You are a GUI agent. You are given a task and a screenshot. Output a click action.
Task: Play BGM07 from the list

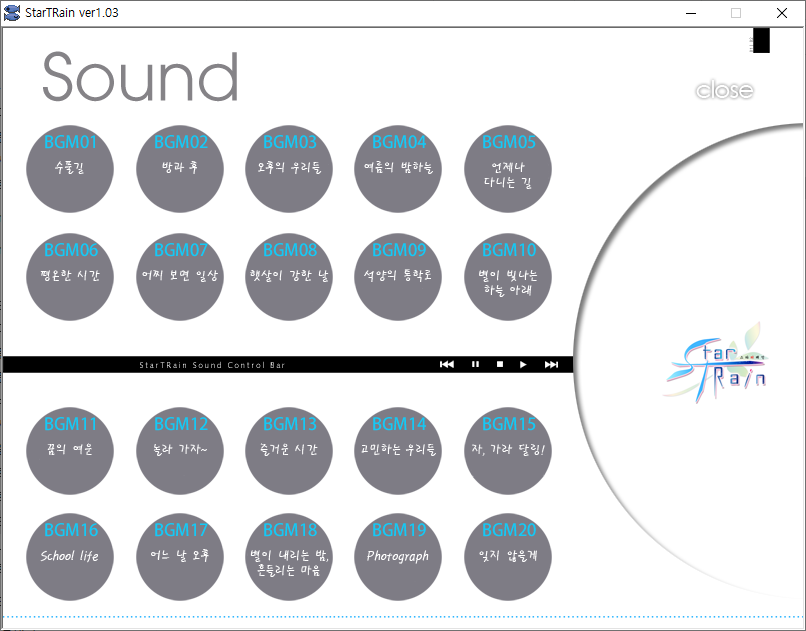180,277
